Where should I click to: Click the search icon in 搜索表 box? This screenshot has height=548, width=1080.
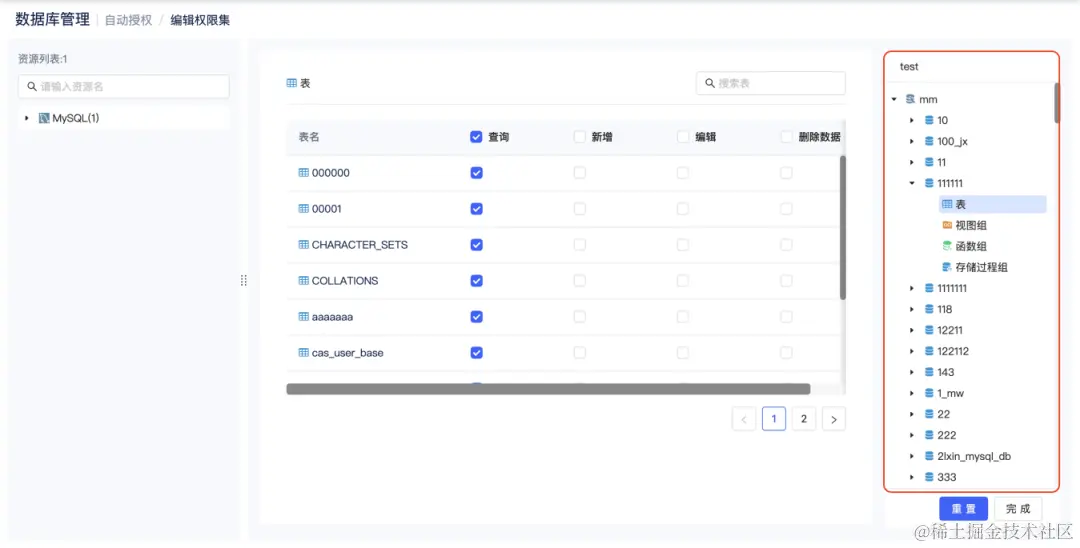(x=709, y=83)
